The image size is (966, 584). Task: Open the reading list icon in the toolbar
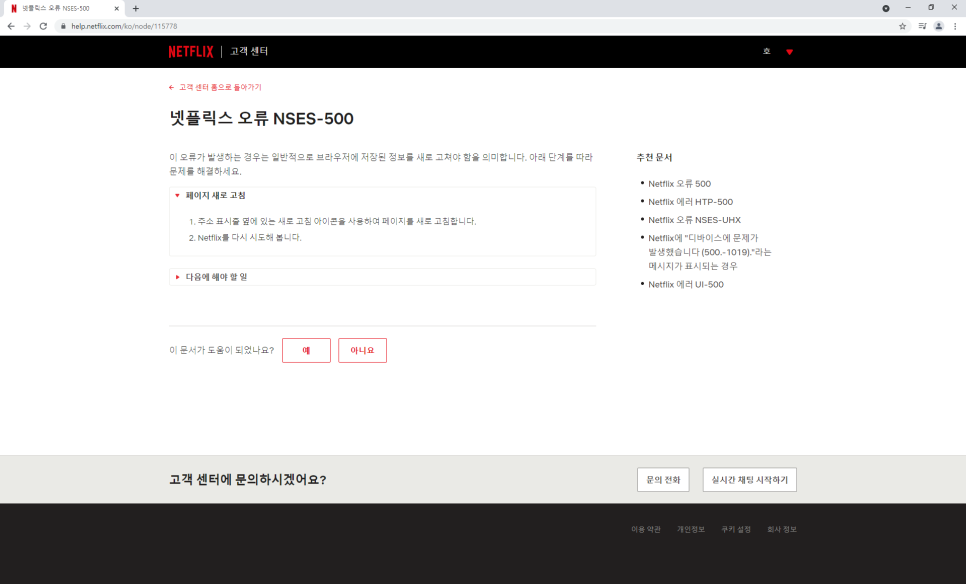(x=922, y=26)
